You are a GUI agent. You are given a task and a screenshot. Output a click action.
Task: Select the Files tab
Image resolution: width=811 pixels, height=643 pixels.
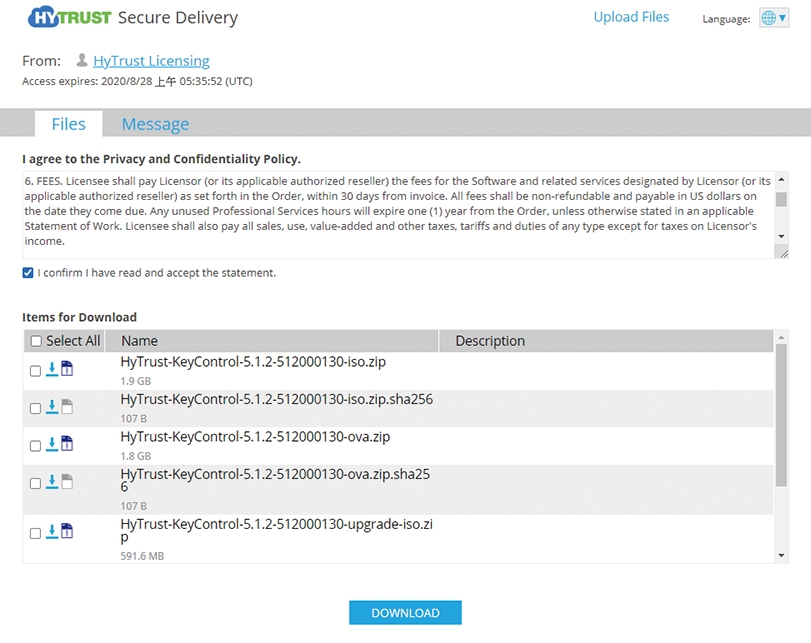68,124
